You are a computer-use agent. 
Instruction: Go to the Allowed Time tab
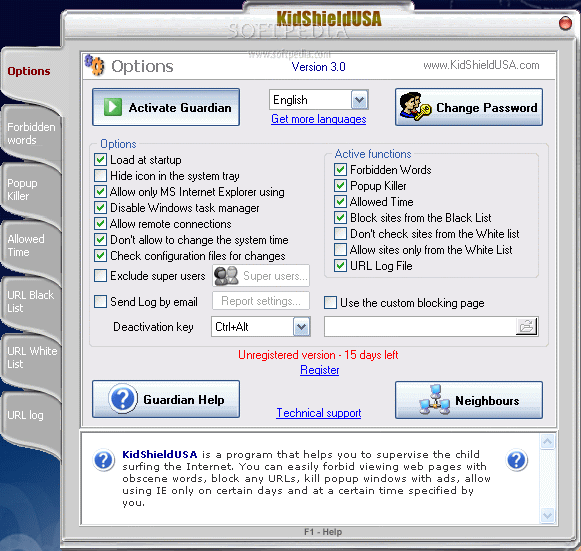(31, 245)
